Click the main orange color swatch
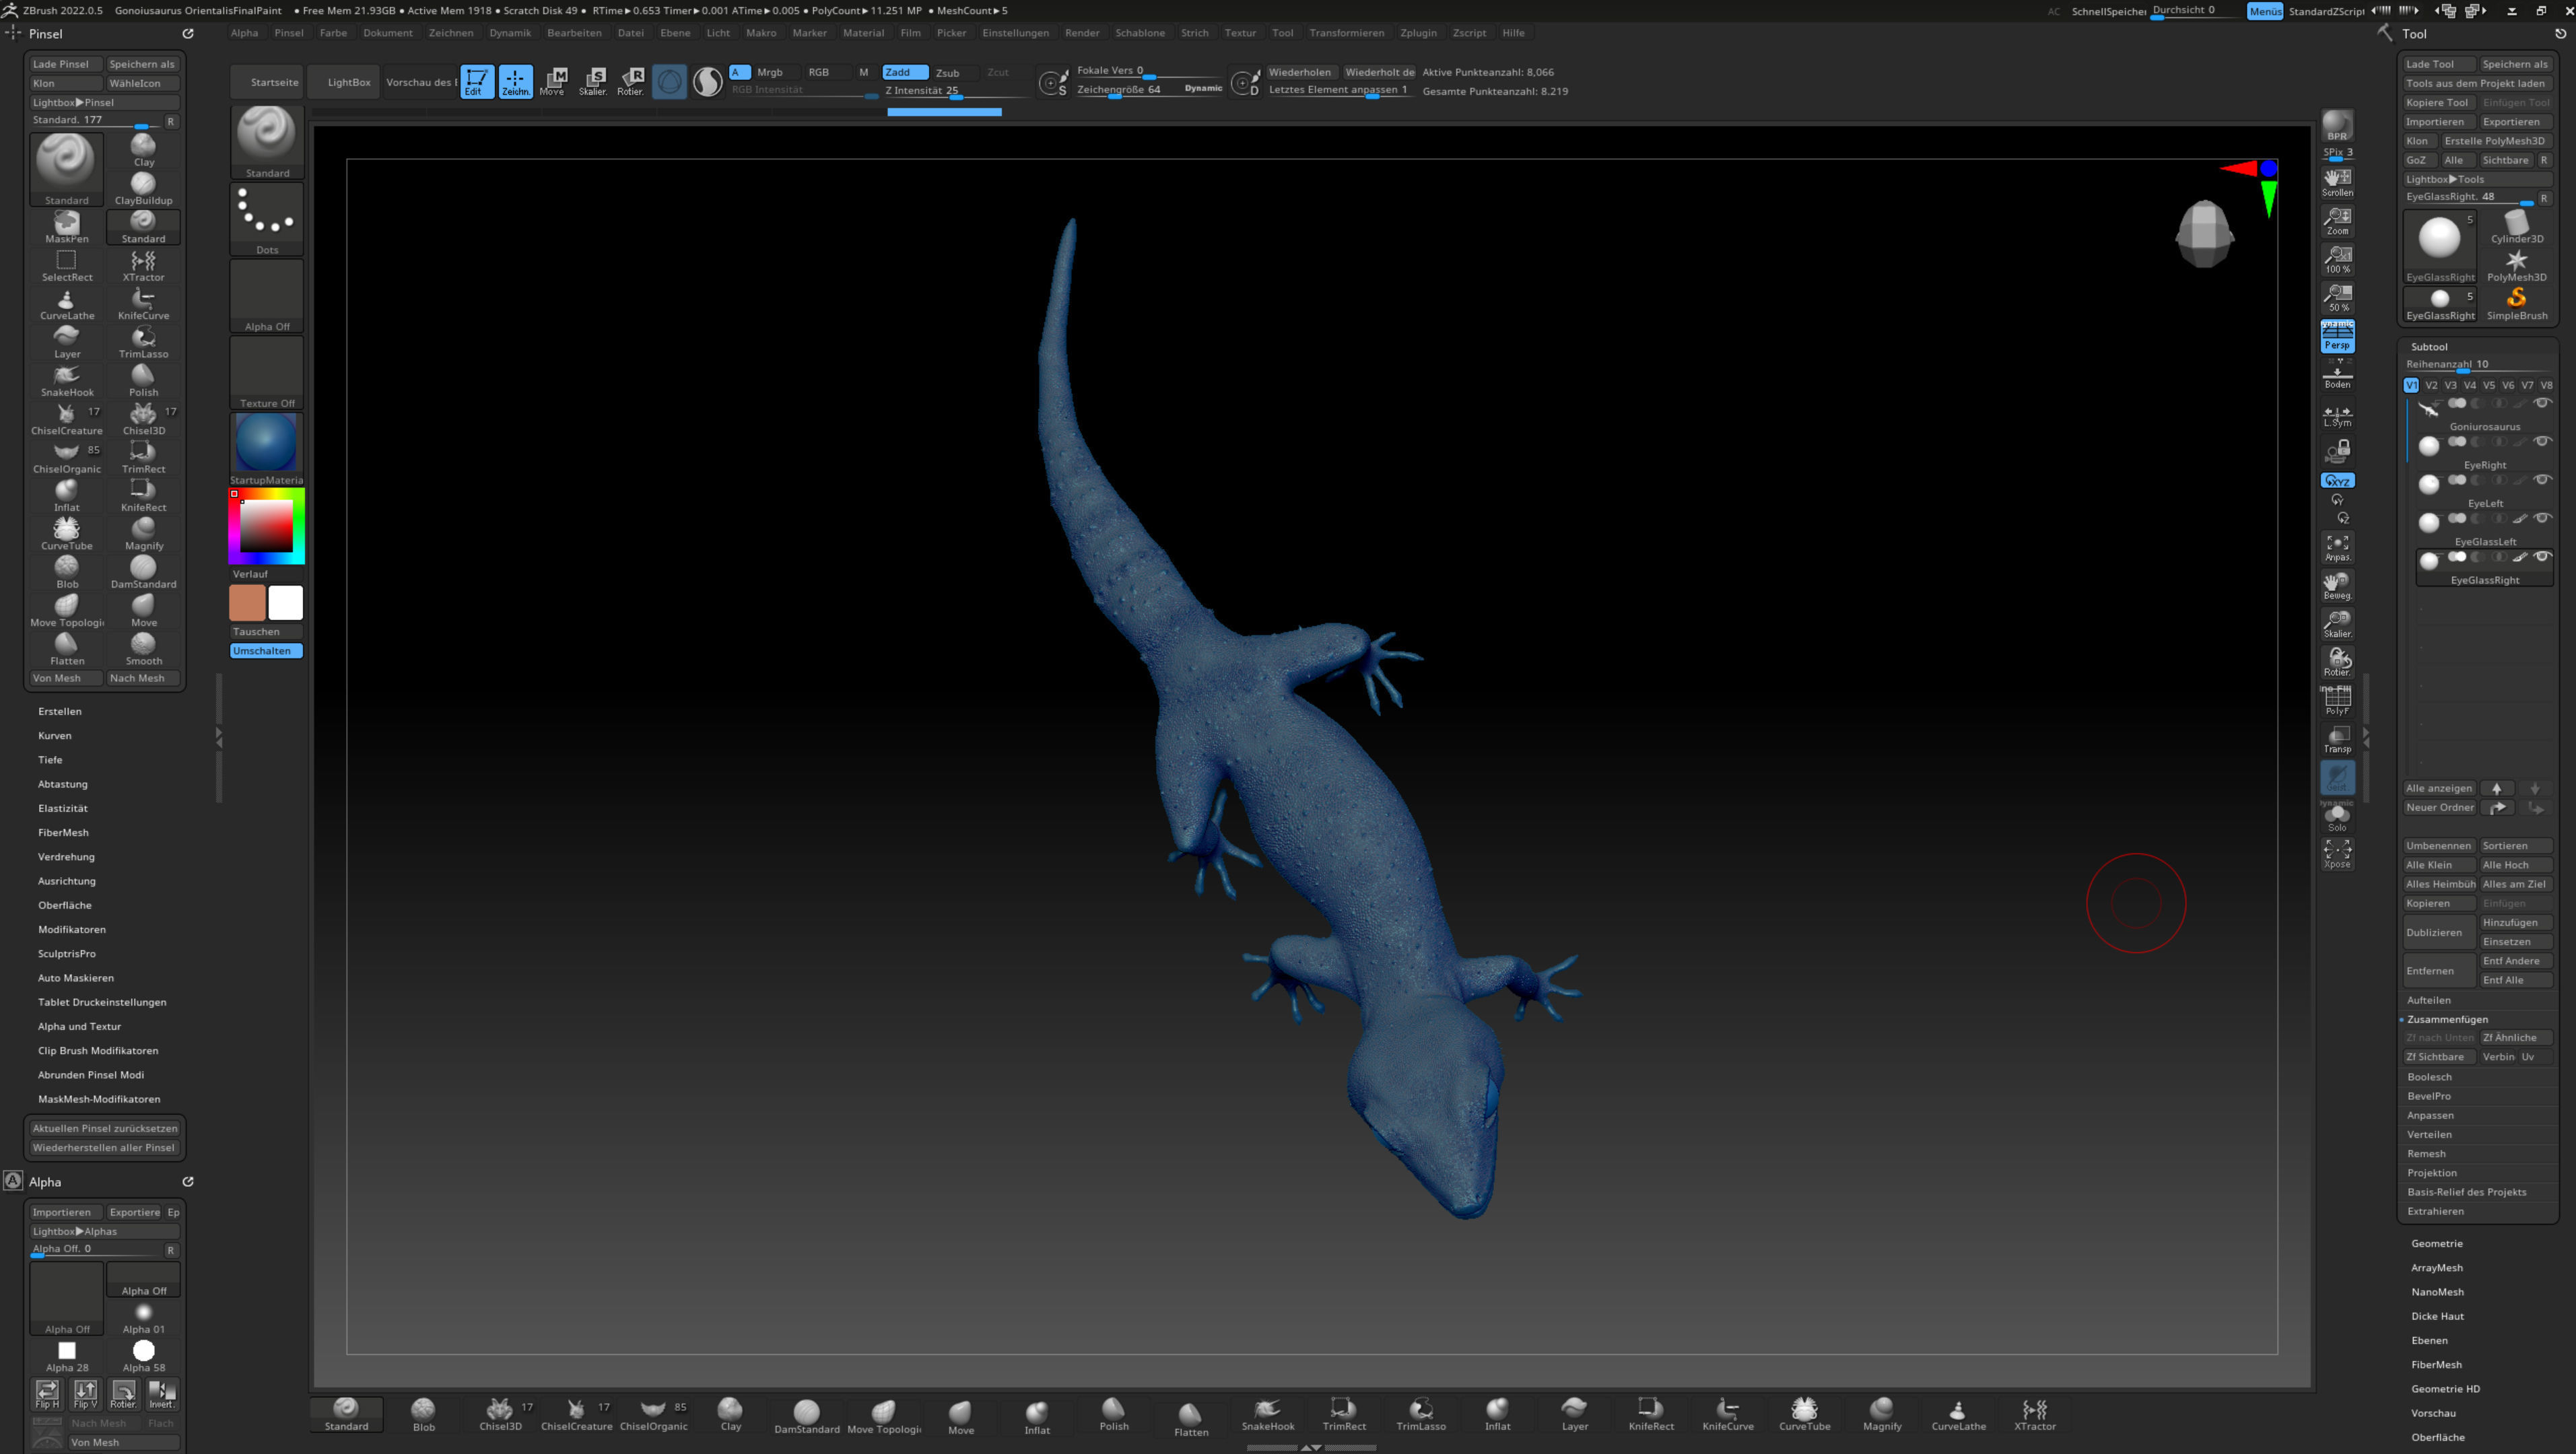The image size is (2576, 1454). point(247,603)
